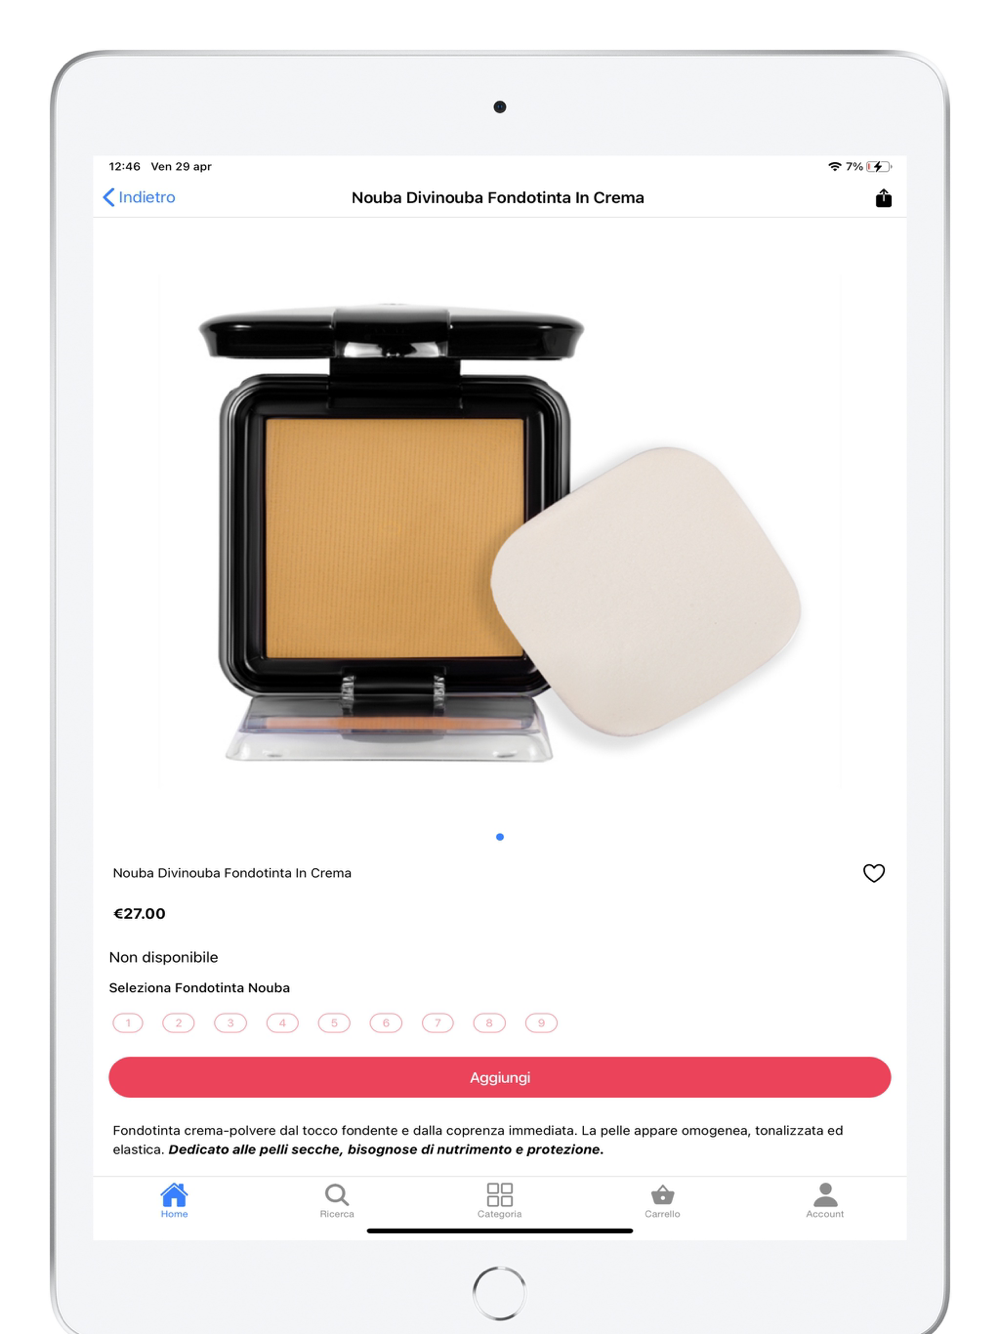
Task: Open the Ricerca search icon
Action: click(x=337, y=1195)
